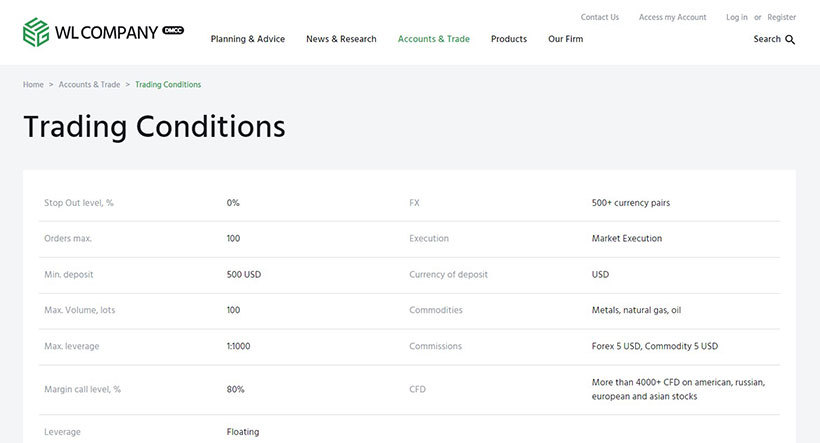Click the '80%' margin call value
The width and height of the screenshot is (820, 443).
pyautogui.click(x=235, y=390)
